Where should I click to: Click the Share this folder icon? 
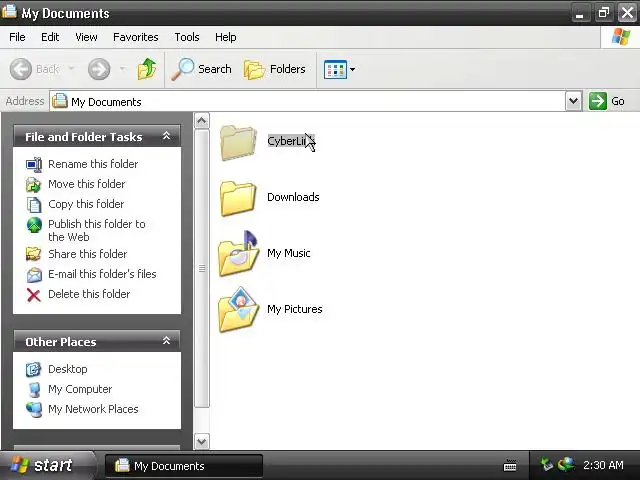[x=33, y=254]
